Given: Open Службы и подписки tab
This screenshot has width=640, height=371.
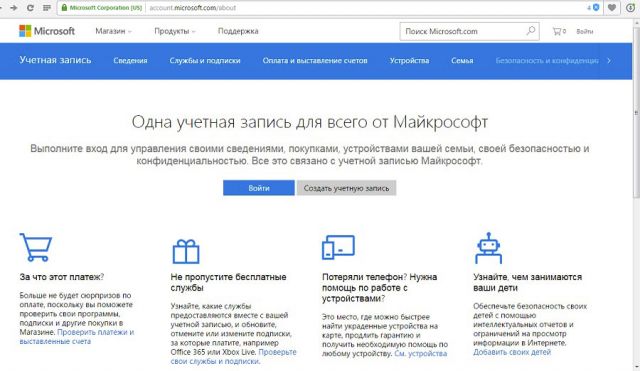Looking at the screenshot, I should tap(205, 60).
